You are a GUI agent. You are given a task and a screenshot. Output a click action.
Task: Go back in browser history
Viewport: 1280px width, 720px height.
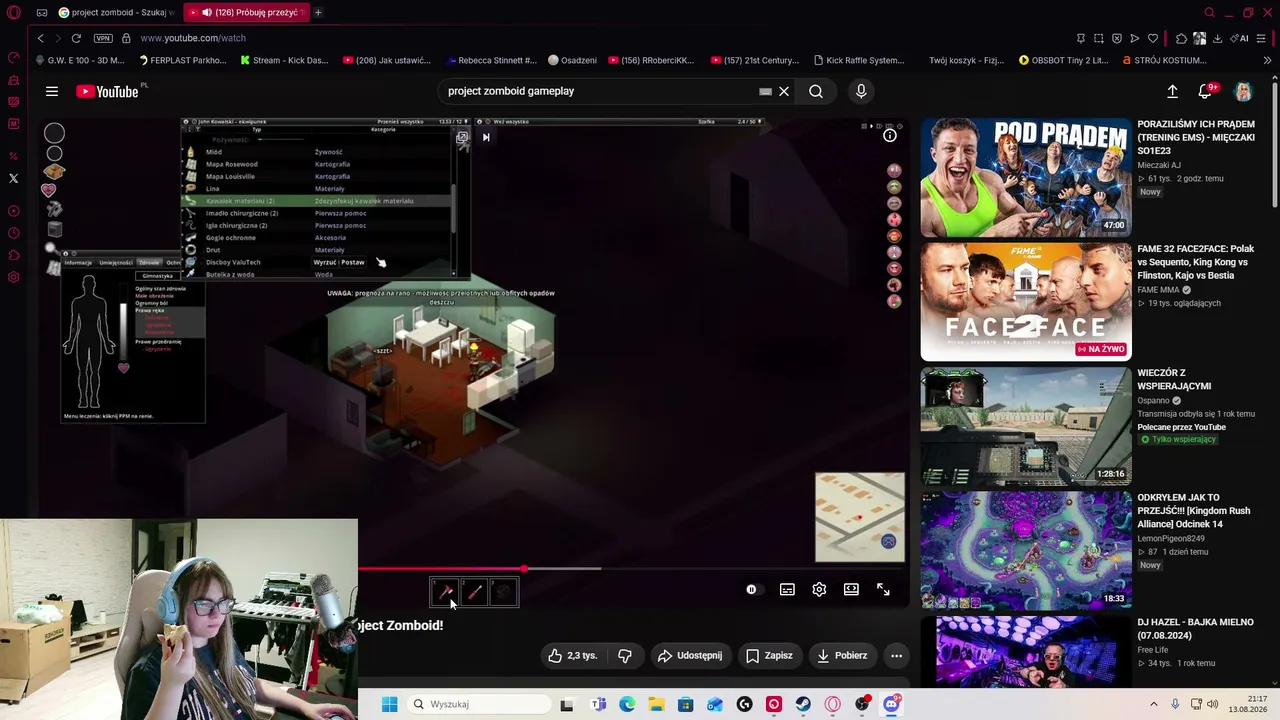tap(40, 38)
